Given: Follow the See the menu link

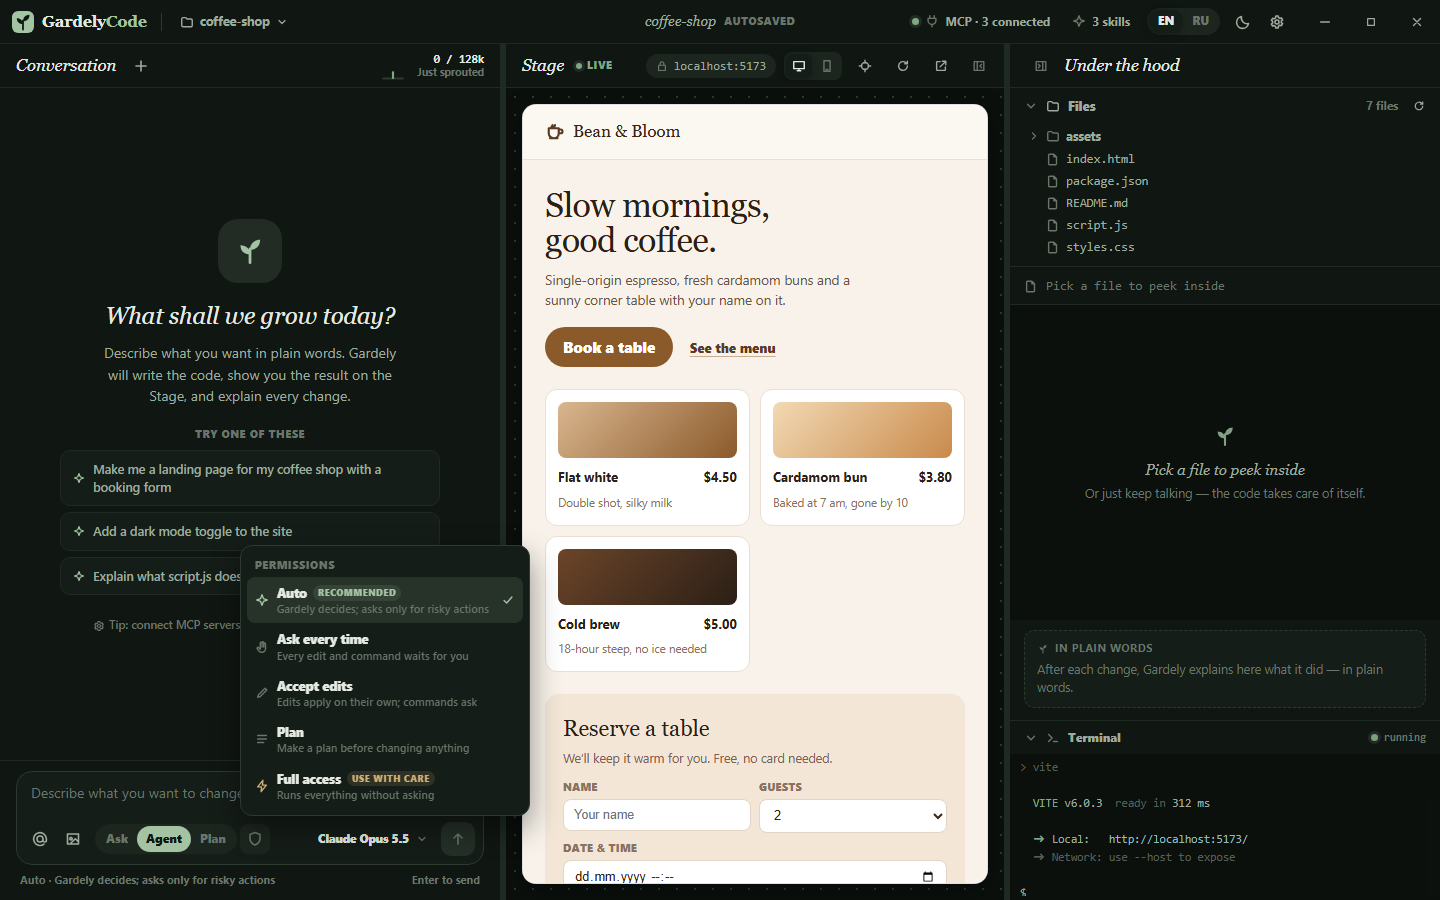Looking at the screenshot, I should click(733, 348).
